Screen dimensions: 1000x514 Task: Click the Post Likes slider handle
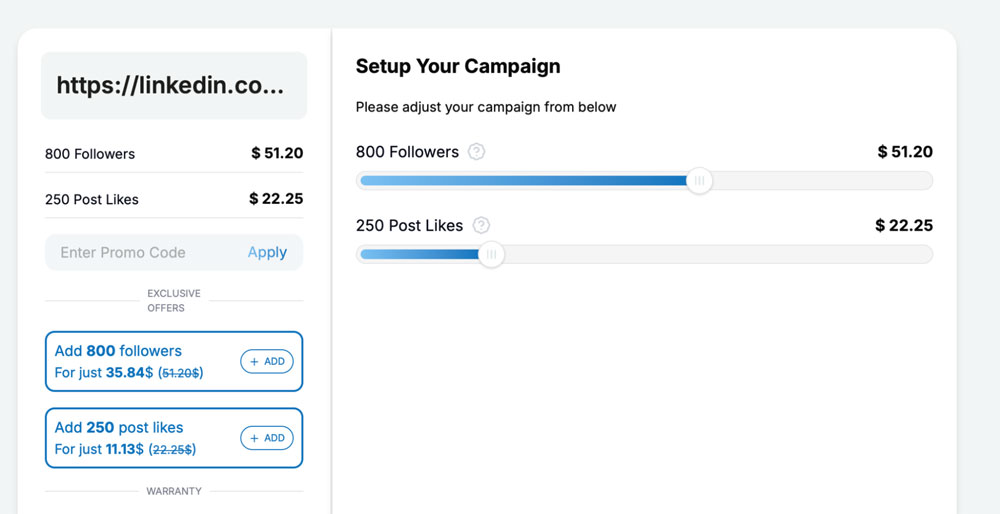tap(491, 254)
